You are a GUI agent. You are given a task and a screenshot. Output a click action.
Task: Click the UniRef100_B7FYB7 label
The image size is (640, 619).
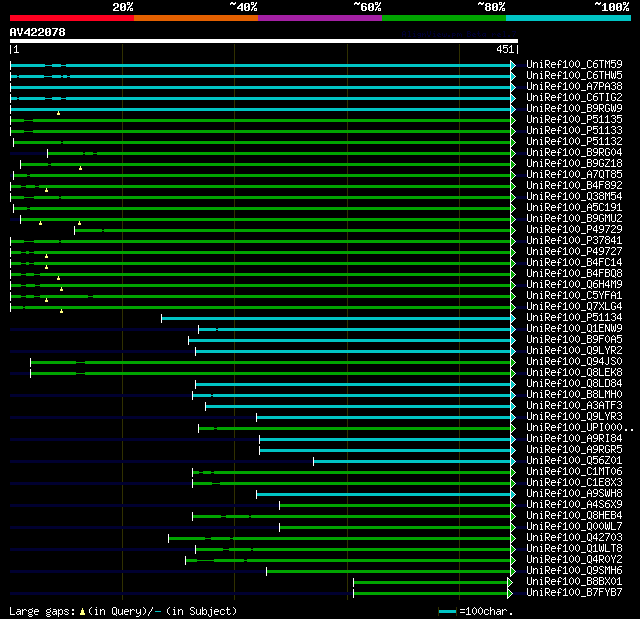pos(574,593)
